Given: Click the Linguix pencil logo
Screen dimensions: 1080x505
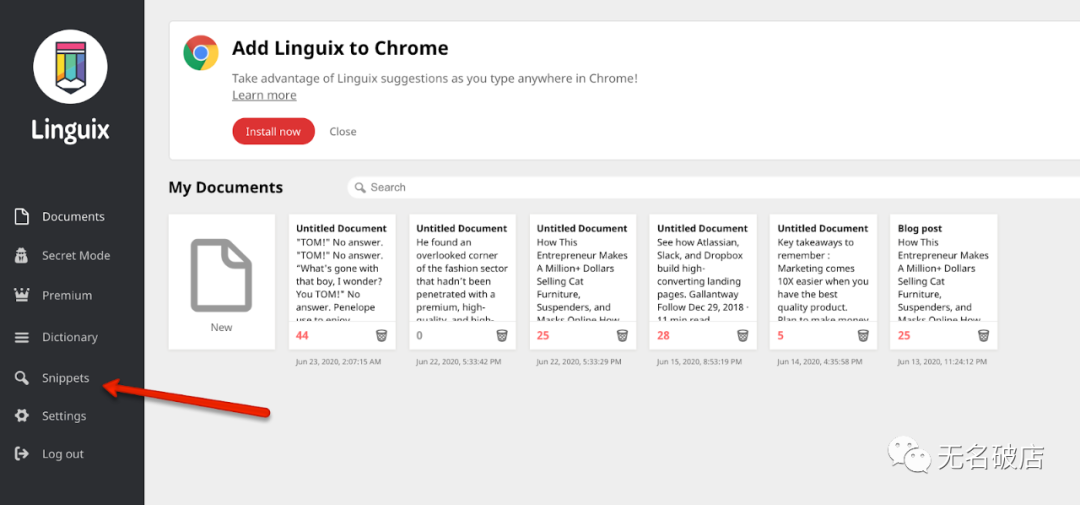Looking at the screenshot, I should tap(70, 66).
